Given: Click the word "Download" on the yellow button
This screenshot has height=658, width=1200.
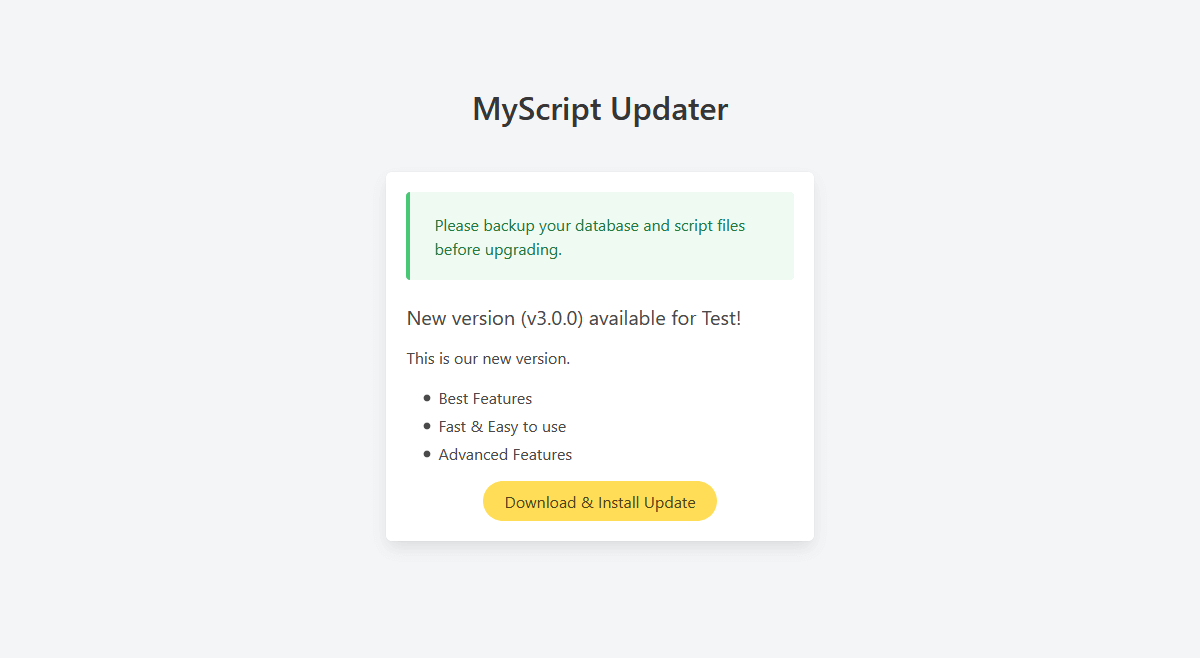Looking at the screenshot, I should 540,503.
